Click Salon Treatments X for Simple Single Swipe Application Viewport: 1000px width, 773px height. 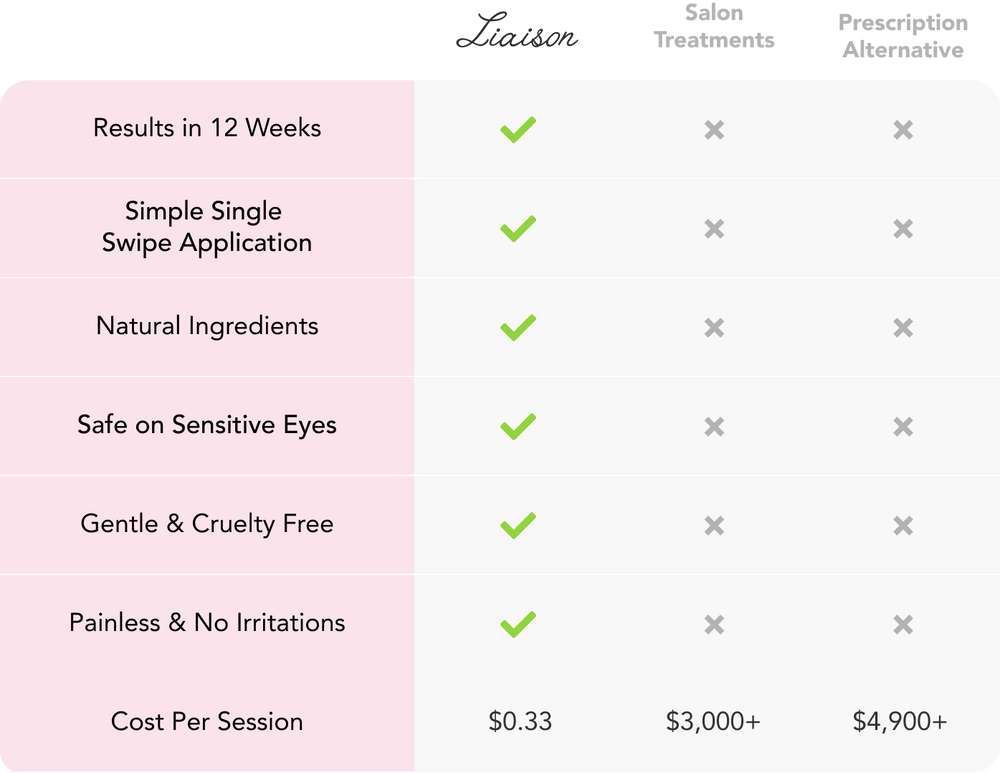pyautogui.click(x=714, y=229)
